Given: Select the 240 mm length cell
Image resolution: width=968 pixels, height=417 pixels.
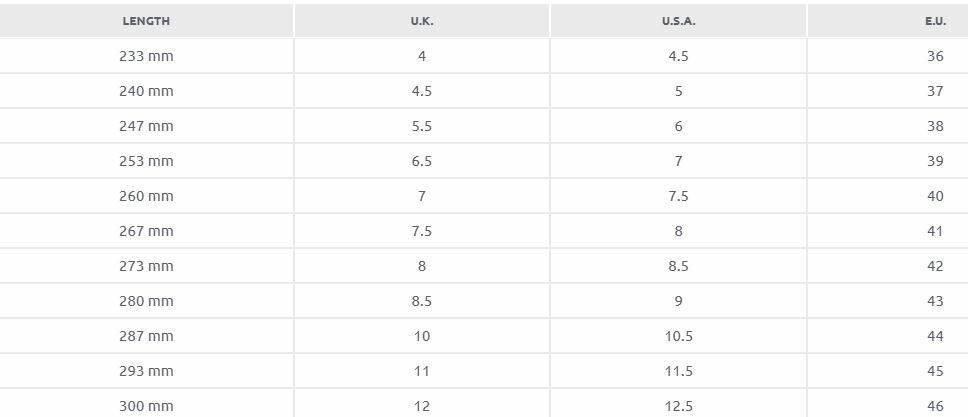Looking at the screenshot, I should (146, 91).
